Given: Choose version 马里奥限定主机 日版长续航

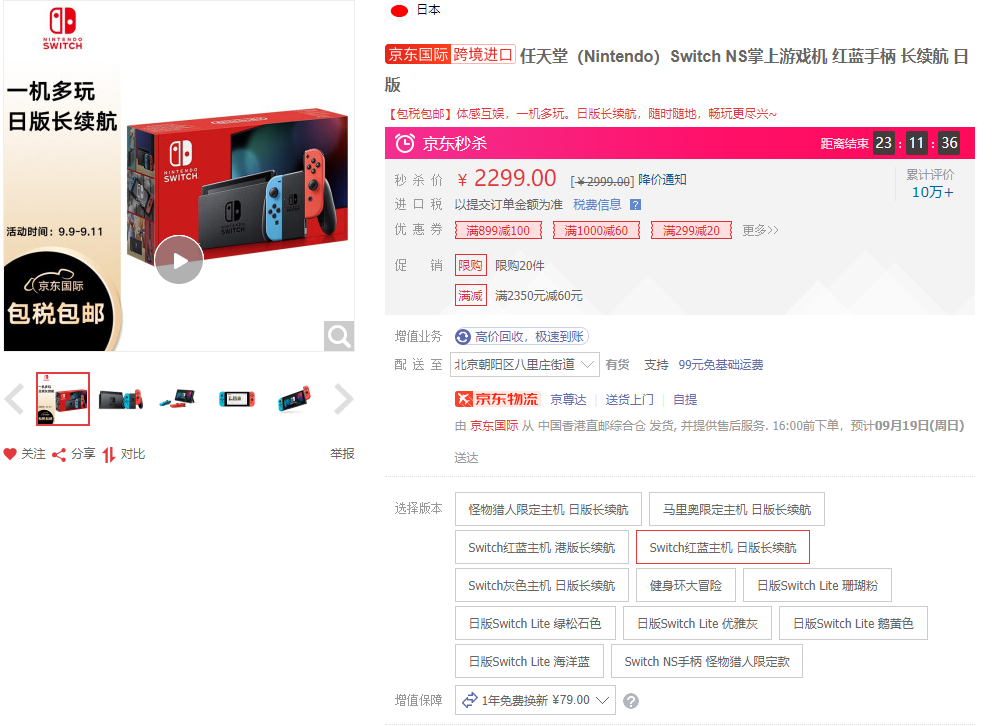Looking at the screenshot, I should 736,509.
